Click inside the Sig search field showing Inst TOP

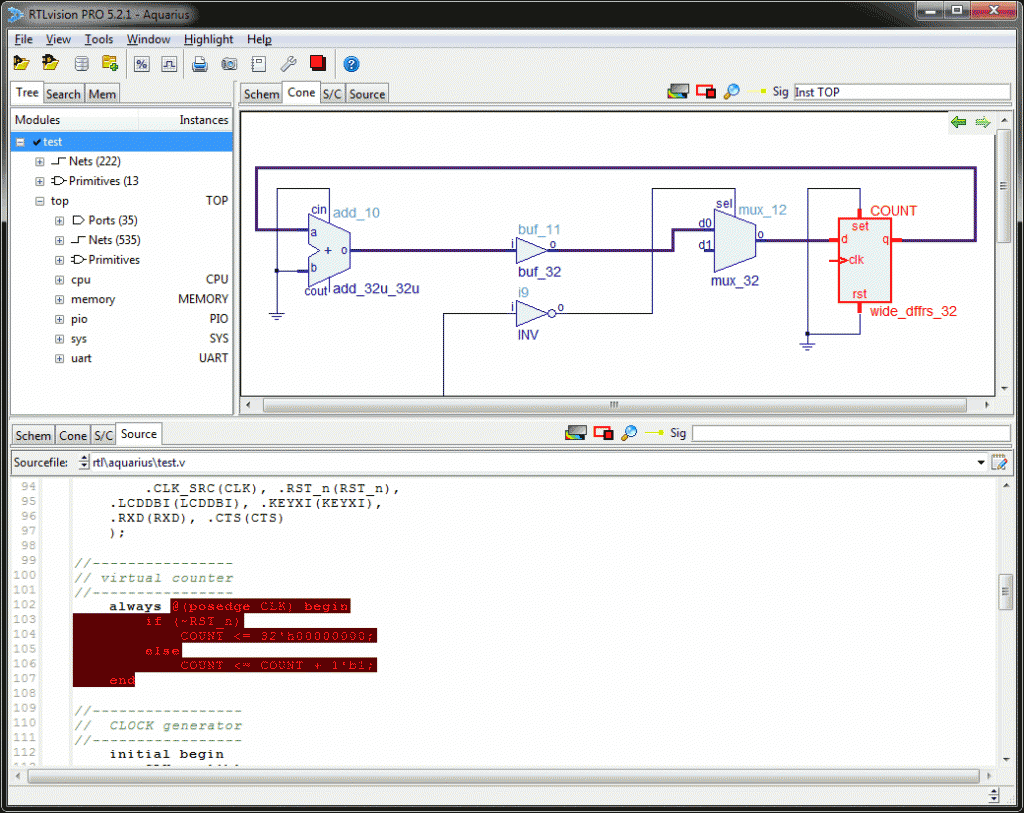[x=900, y=91]
